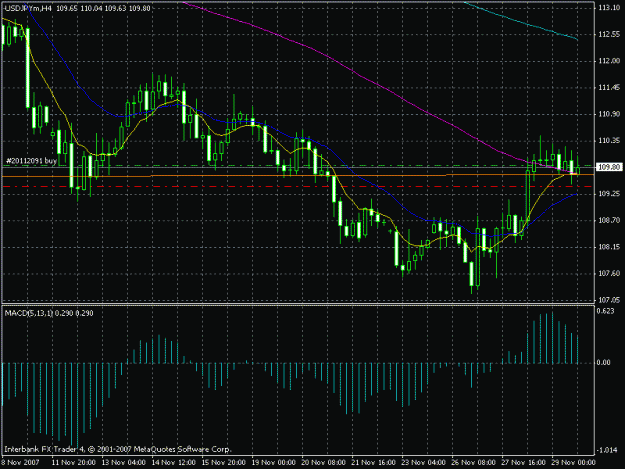The height and width of the screenshot is (469, 625).
Task: Click the 20 Nov 08:00 time label
Action: [x=324, y=463]
